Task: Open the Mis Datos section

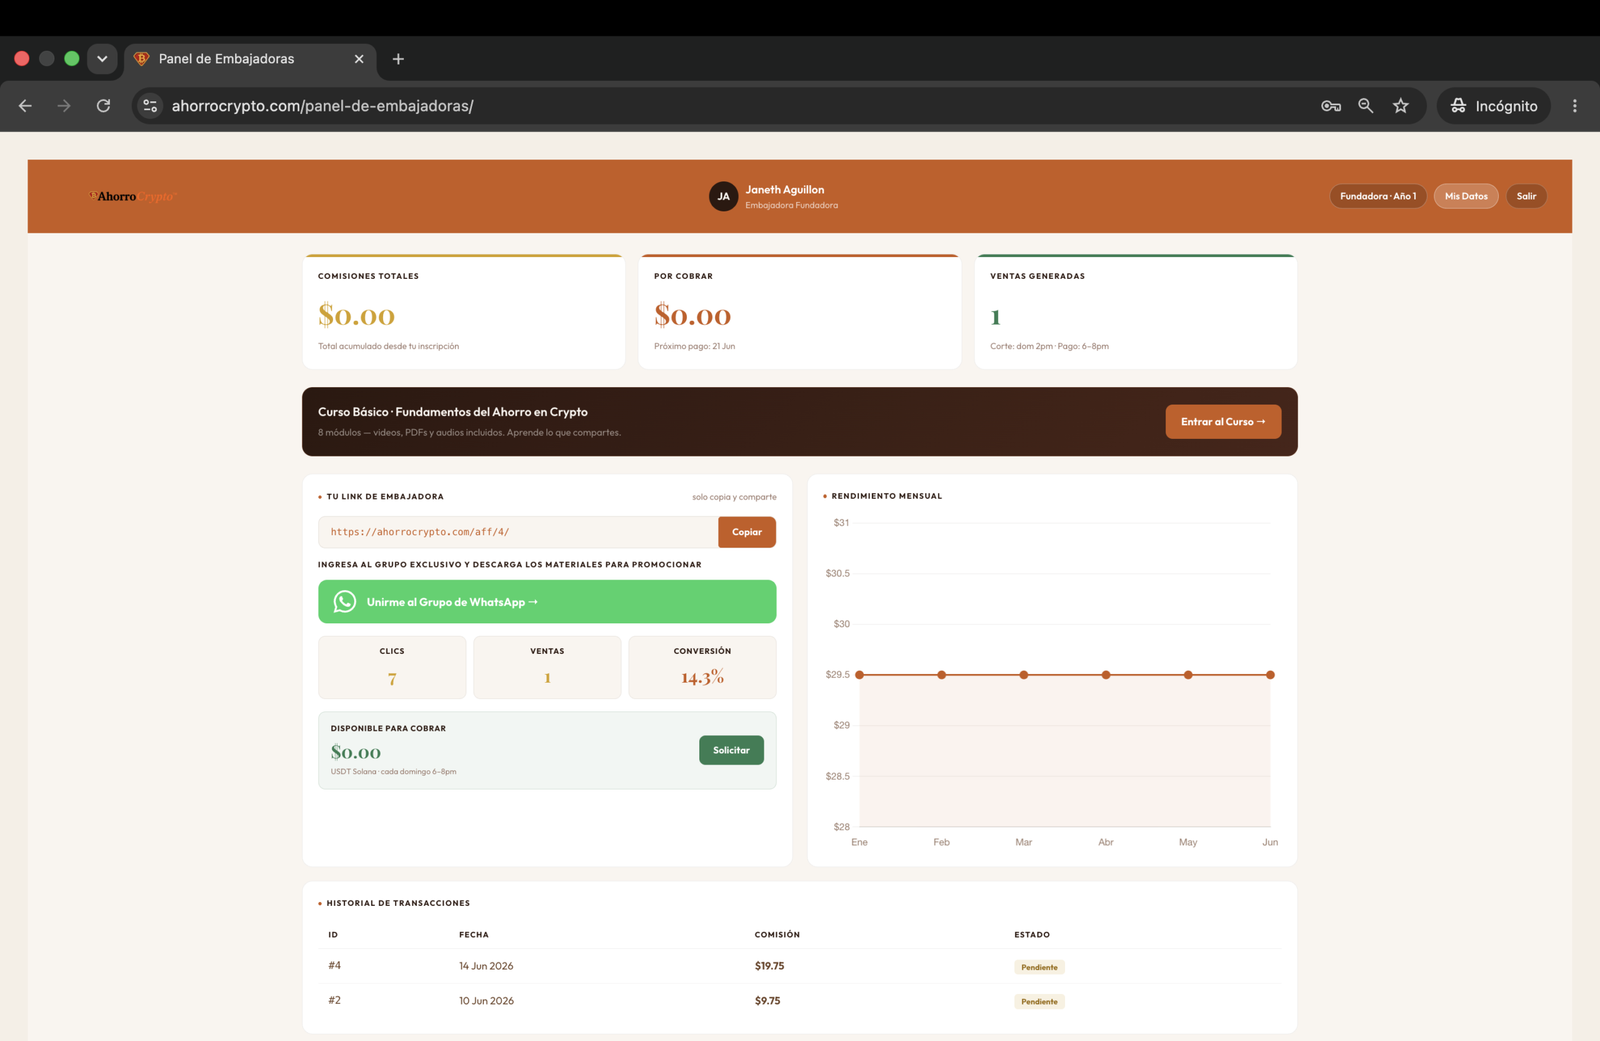Action: (1466, 196)
